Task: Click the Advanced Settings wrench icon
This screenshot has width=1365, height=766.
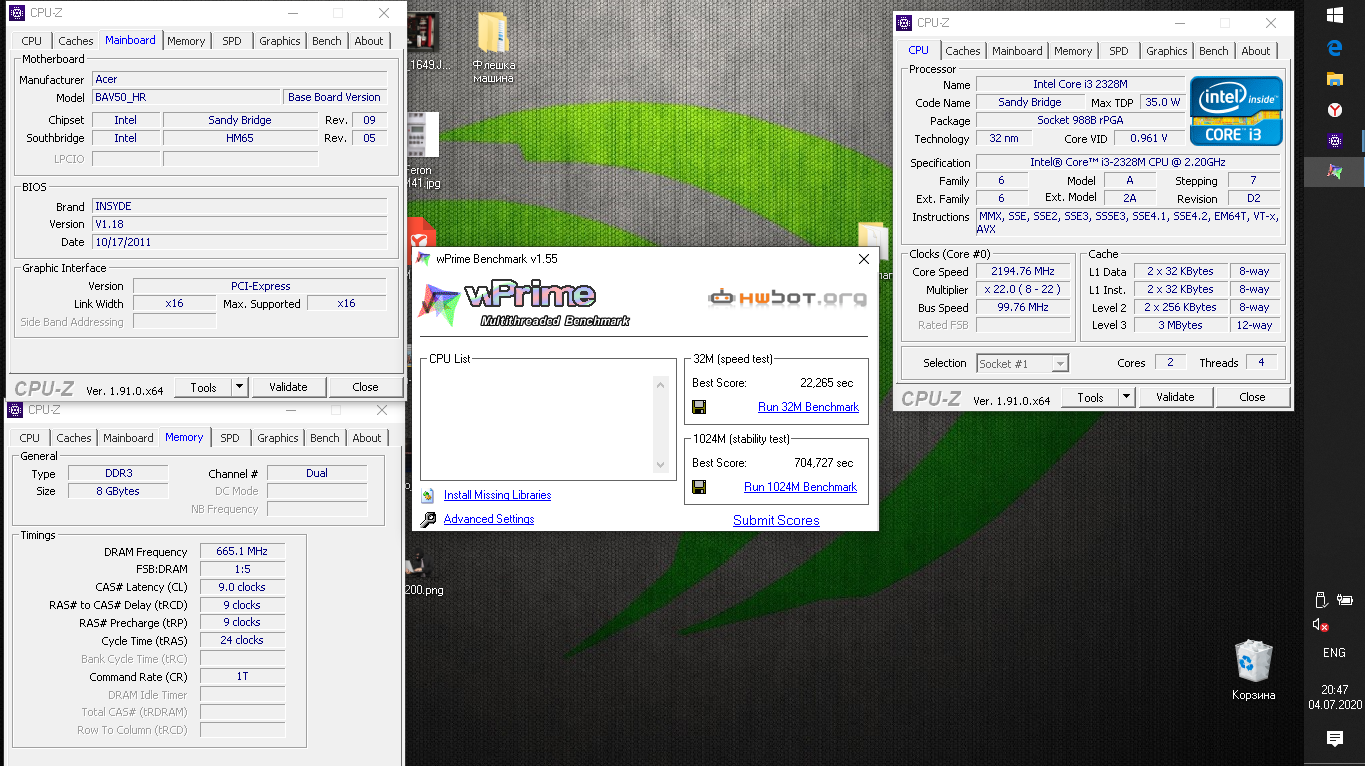Action: (428, 519)
